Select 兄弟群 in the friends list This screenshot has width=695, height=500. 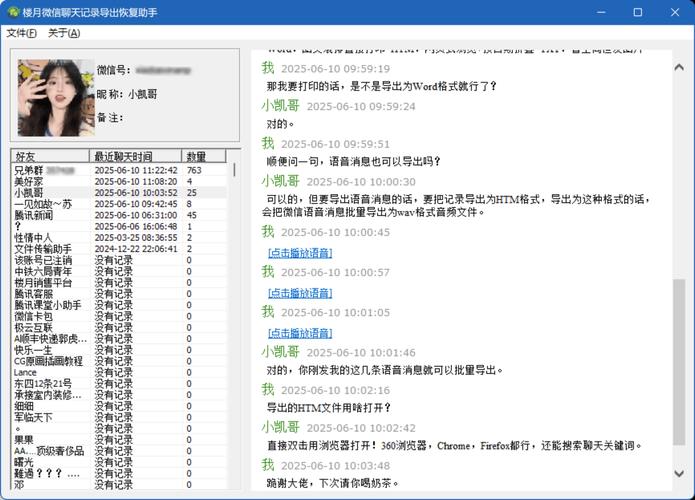[x=30, y=171]
